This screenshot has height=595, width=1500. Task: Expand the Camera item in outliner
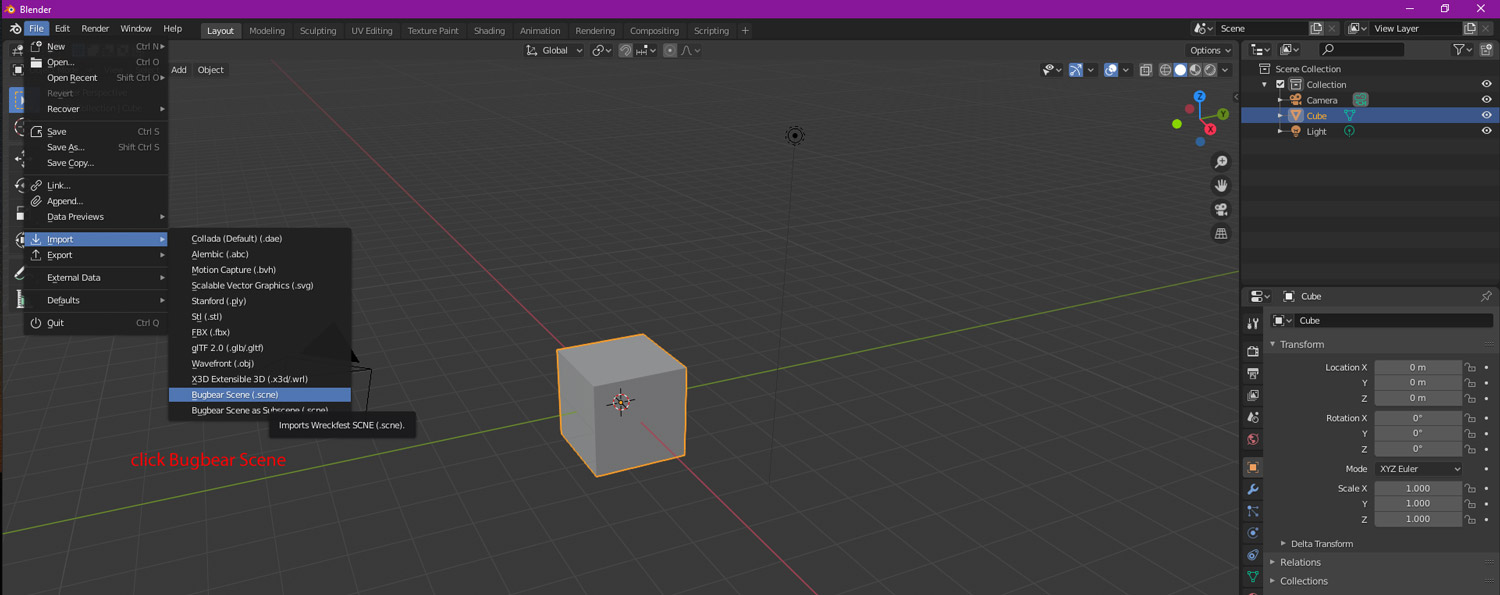click(1281, 100)
